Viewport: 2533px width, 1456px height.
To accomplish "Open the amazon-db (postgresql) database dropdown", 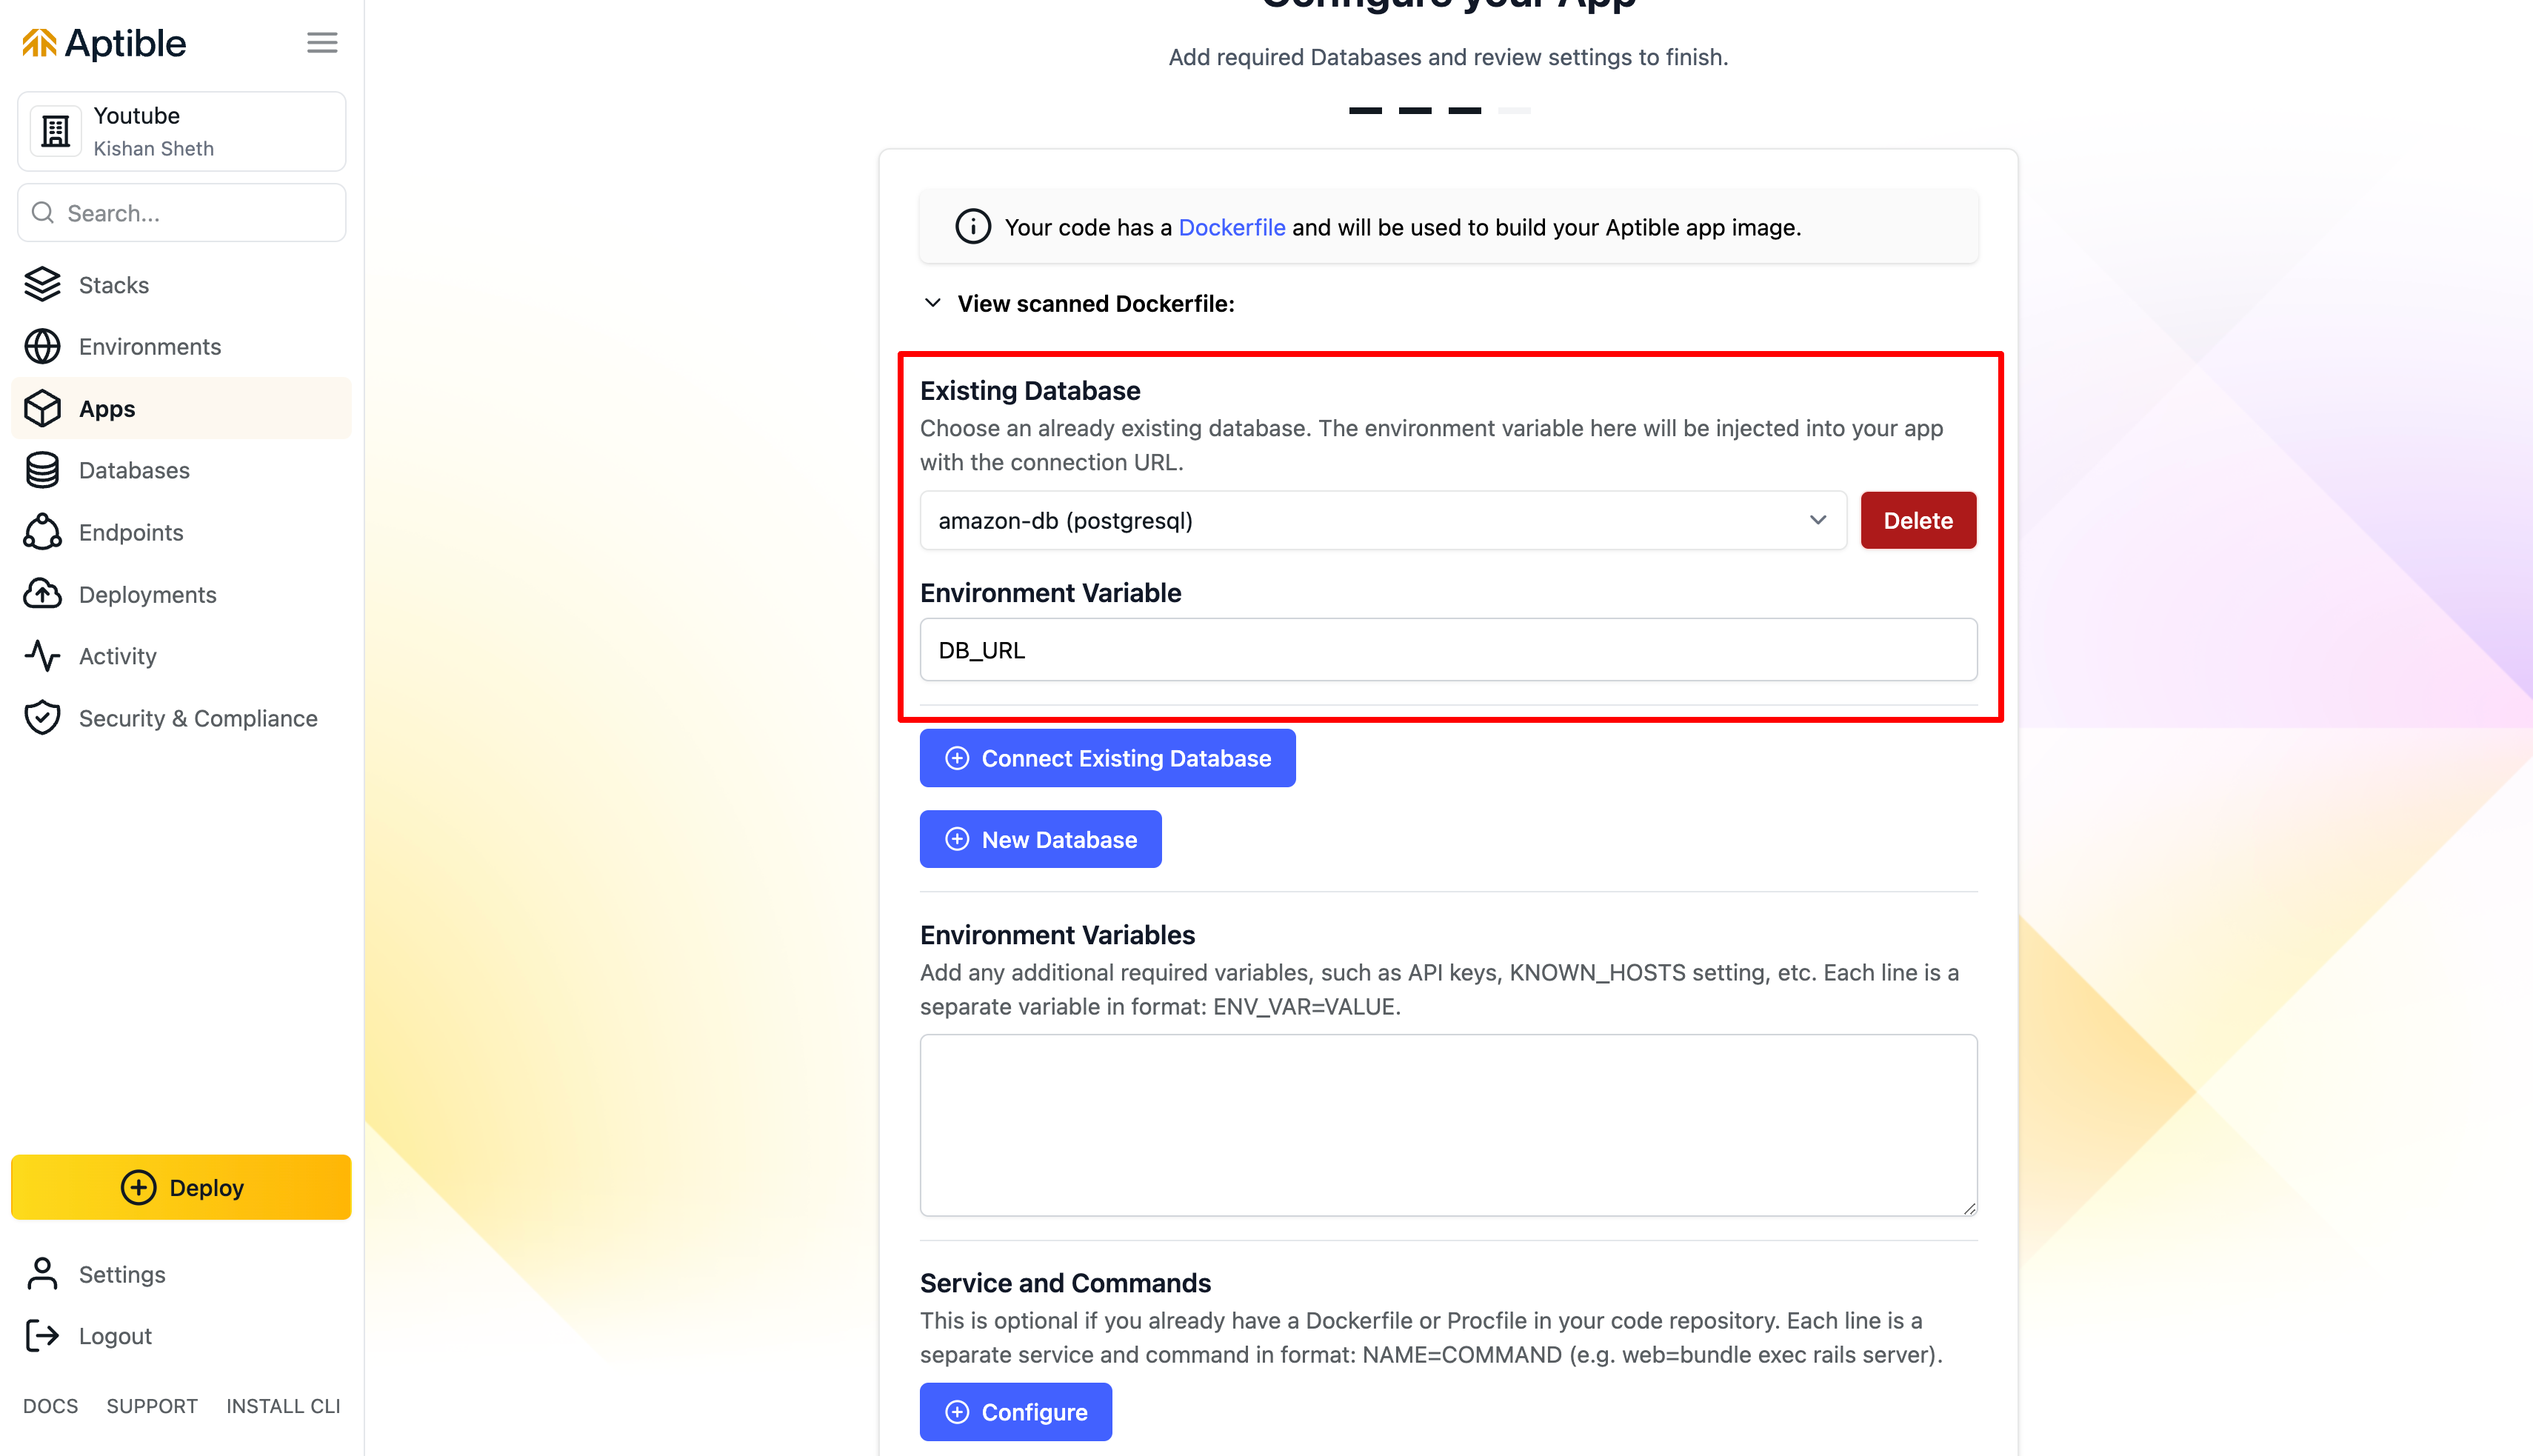I will click(x=1382, y=520).
